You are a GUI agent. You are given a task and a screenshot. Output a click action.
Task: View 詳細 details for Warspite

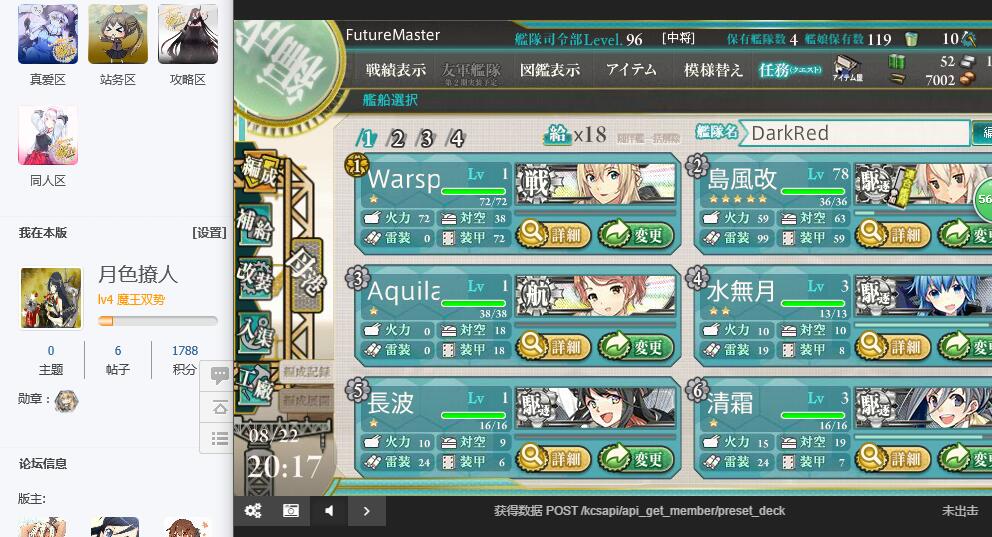(554, 235)
